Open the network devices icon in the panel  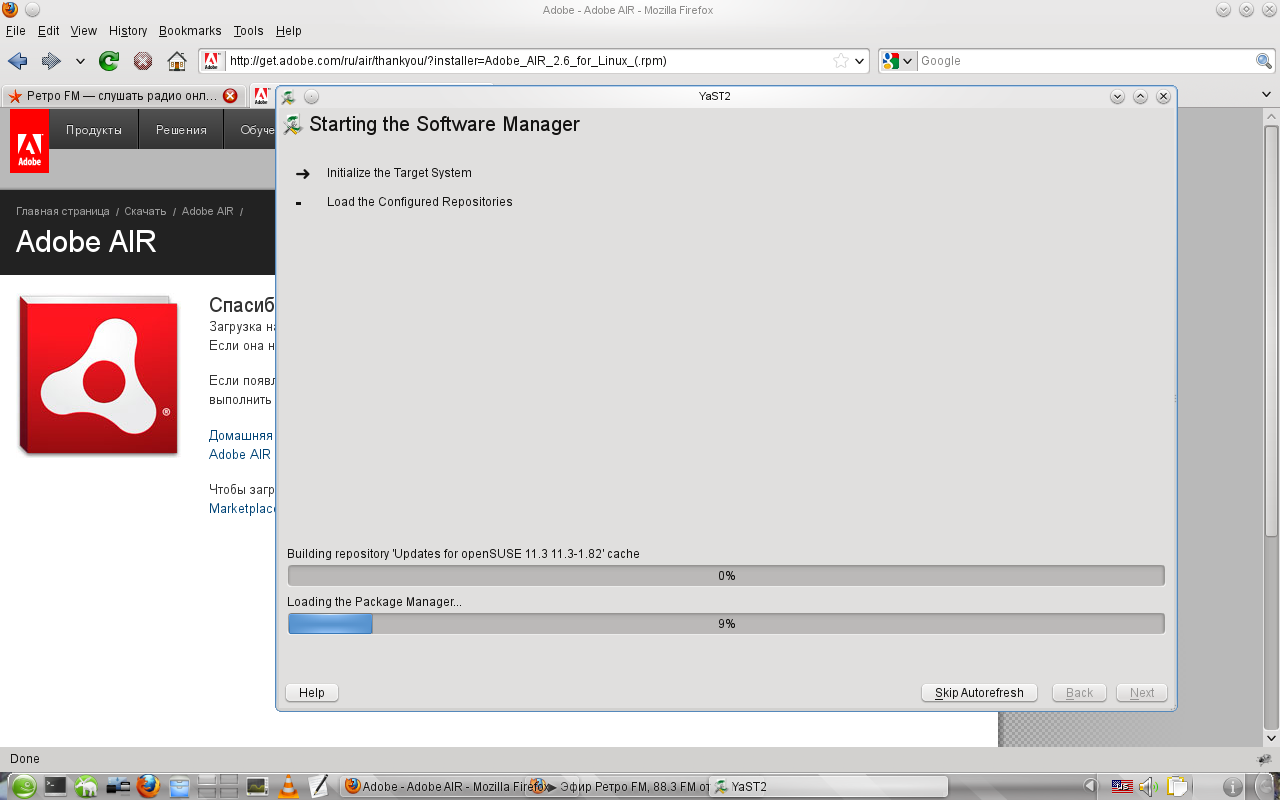(118, 786)
